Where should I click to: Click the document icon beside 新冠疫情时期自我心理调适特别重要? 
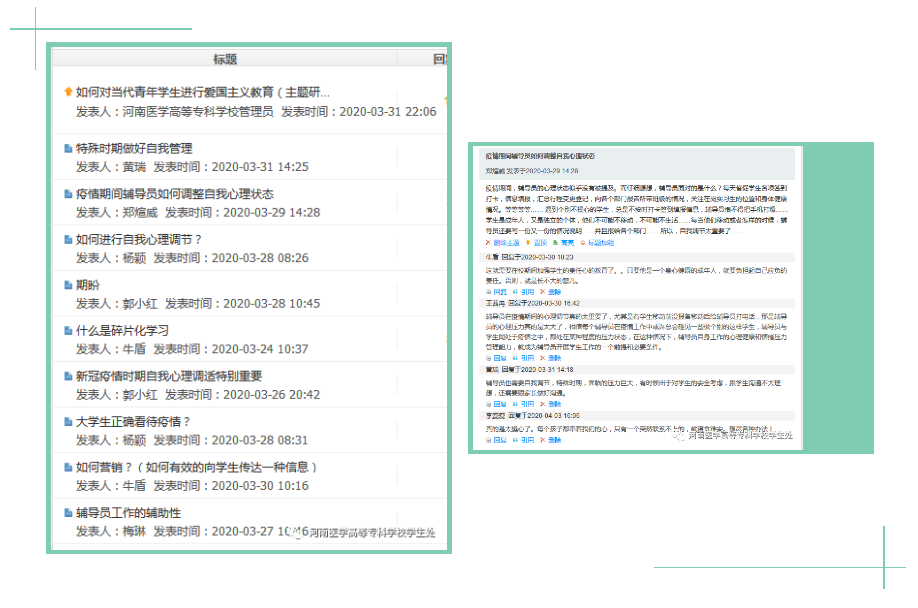coord(68,377)
